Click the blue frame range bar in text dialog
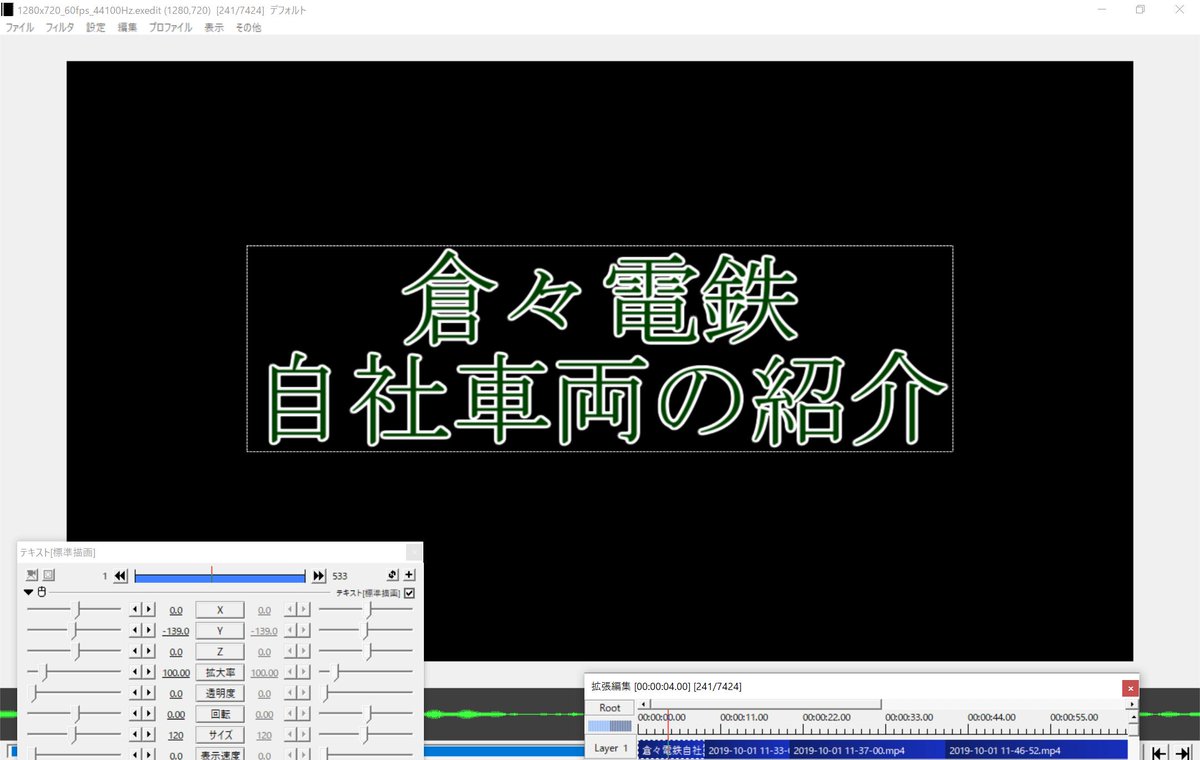Image resolution: width=1200 pixels, height=760 pixels. click(x=219, y=576)
